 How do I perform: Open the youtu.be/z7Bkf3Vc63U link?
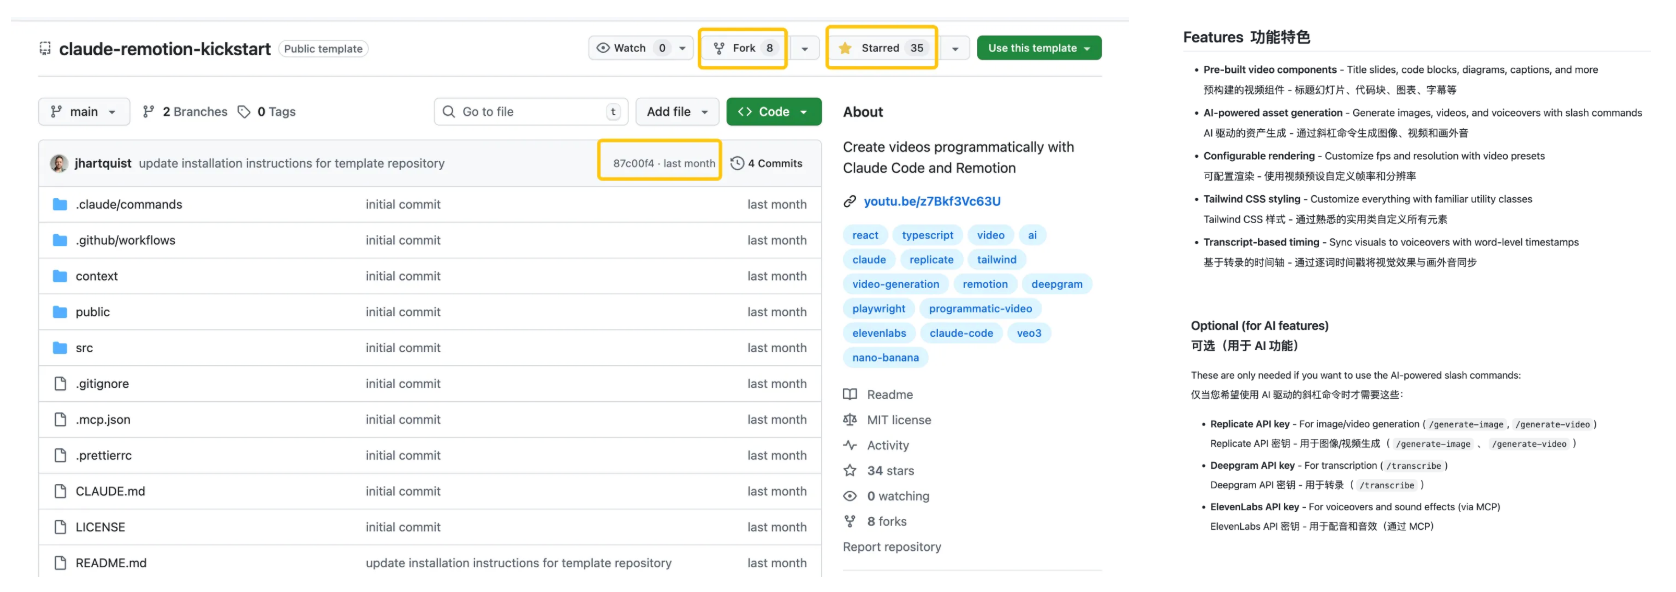(x=932, y=201)
